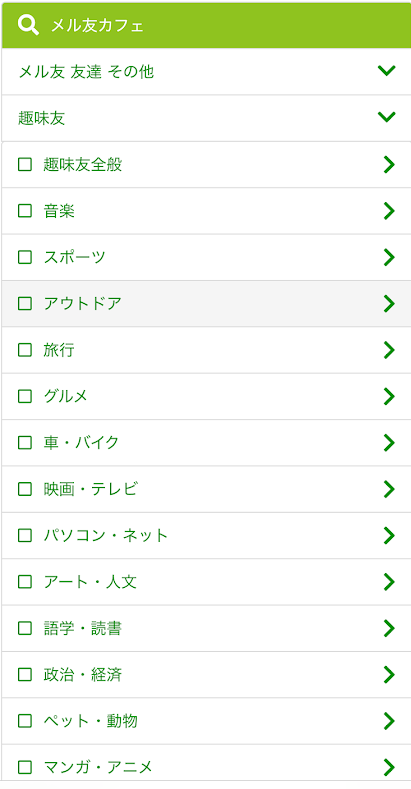This screenshot has width=411, height=789.
Task: Expand the アート・人文 row arrow
Action: coord(388,582)
